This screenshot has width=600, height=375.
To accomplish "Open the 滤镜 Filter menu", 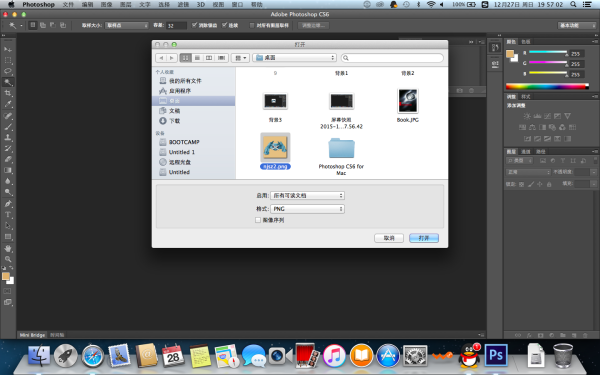I will pyautogui.click(x=183, y=5).
